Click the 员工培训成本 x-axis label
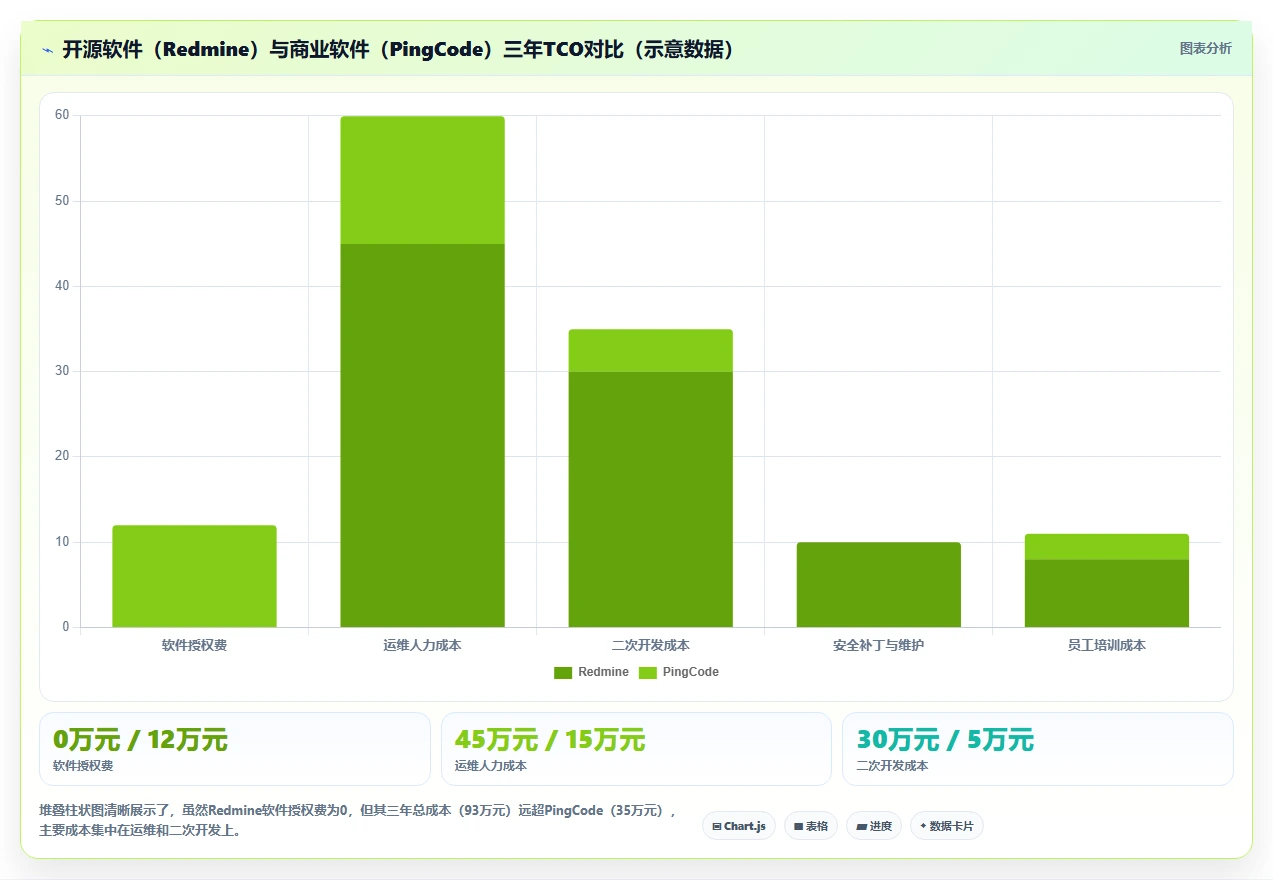1273x880 pixels. coord(1106,645)
